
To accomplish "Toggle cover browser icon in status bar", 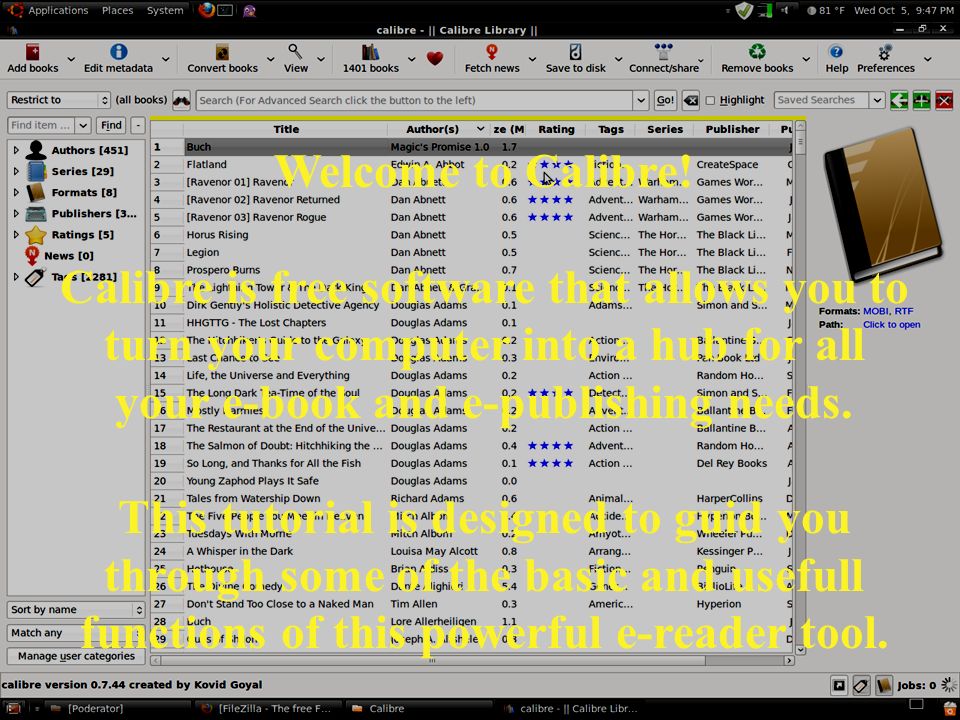I will [x=839, y=685].
